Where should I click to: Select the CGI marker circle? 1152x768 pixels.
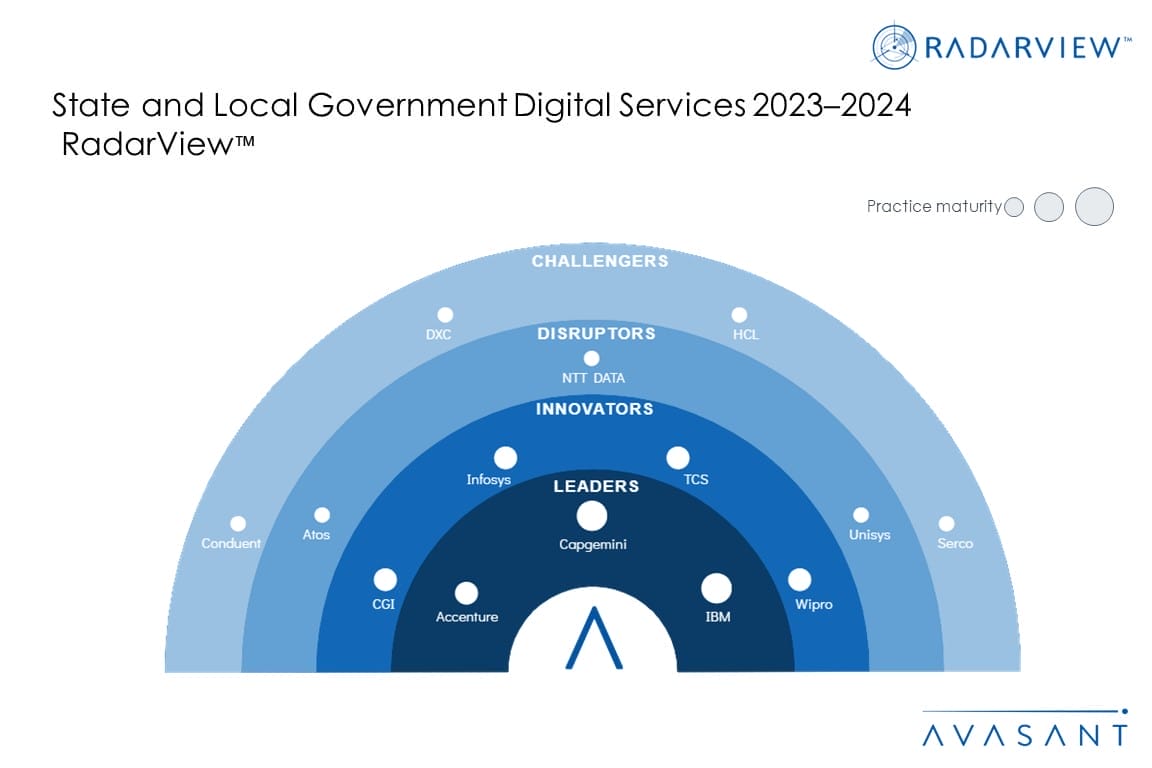tap(385, 579)
